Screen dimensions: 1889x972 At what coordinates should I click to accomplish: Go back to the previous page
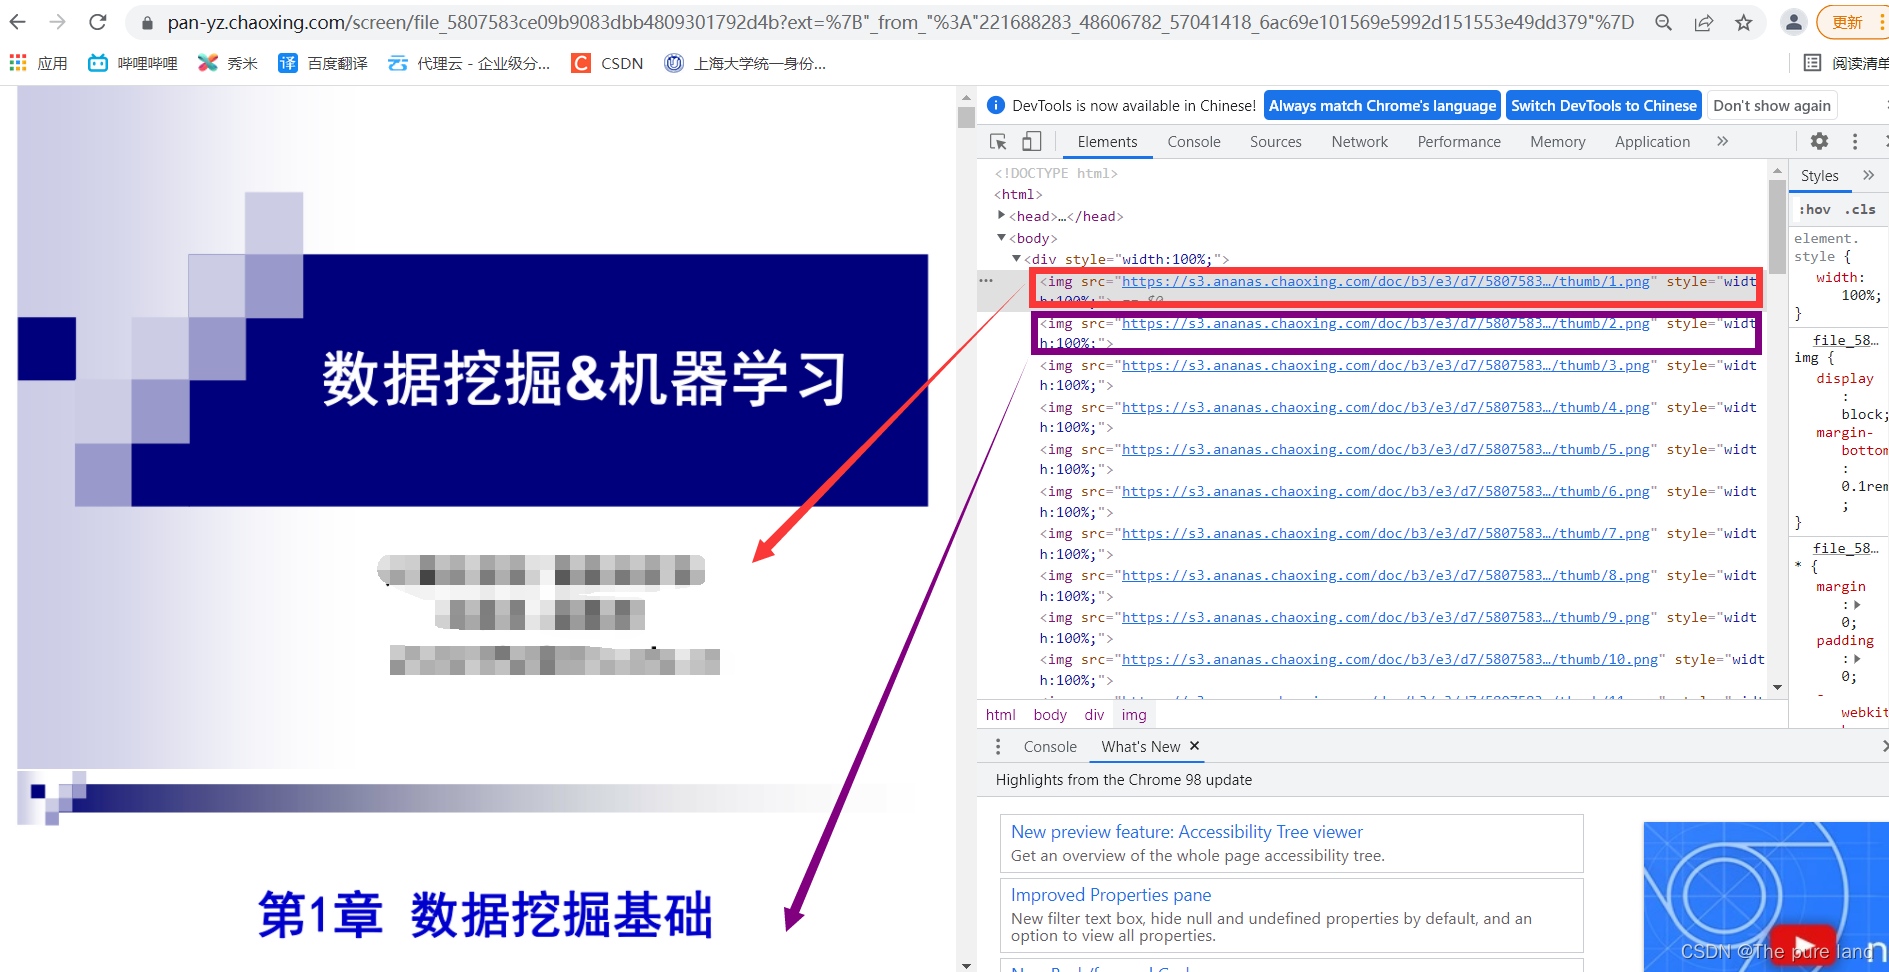click(18, 22)
